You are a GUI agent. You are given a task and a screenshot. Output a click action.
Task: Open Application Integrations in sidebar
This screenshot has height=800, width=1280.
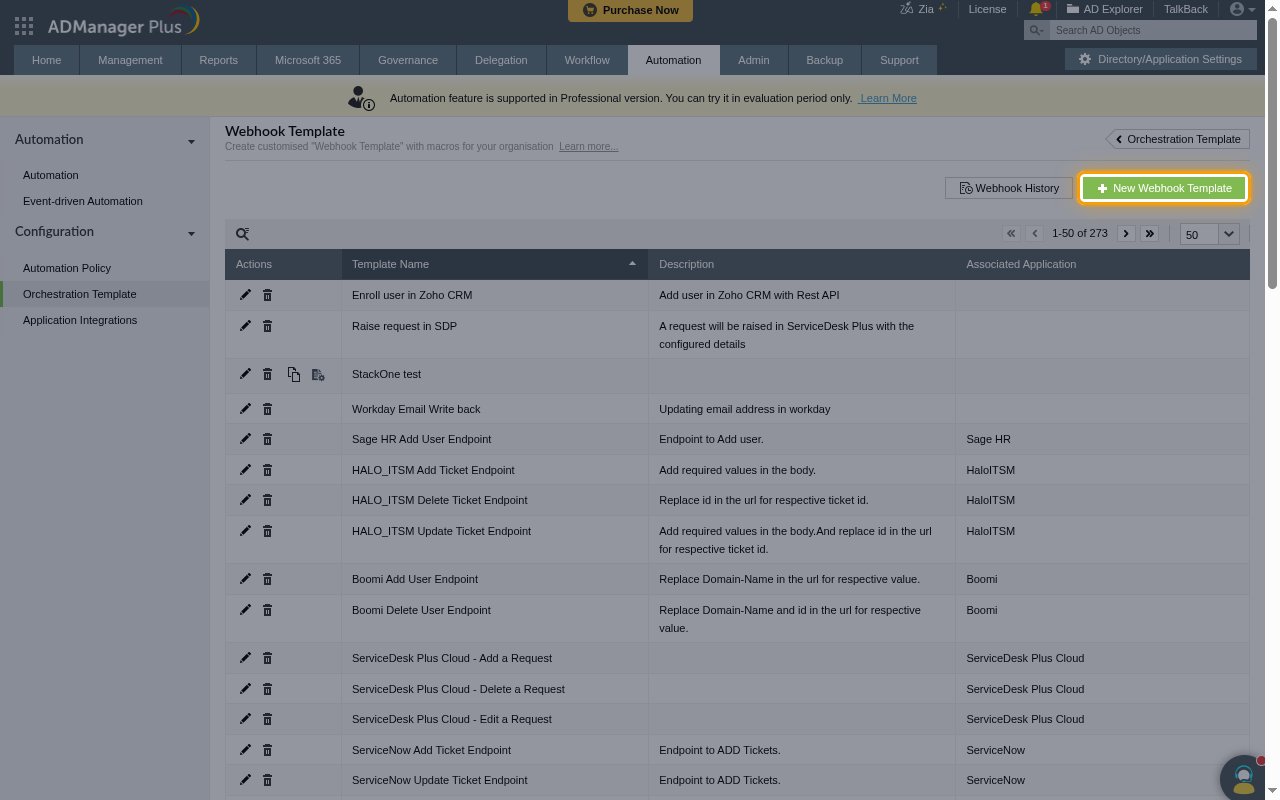[x=80, y=320]
